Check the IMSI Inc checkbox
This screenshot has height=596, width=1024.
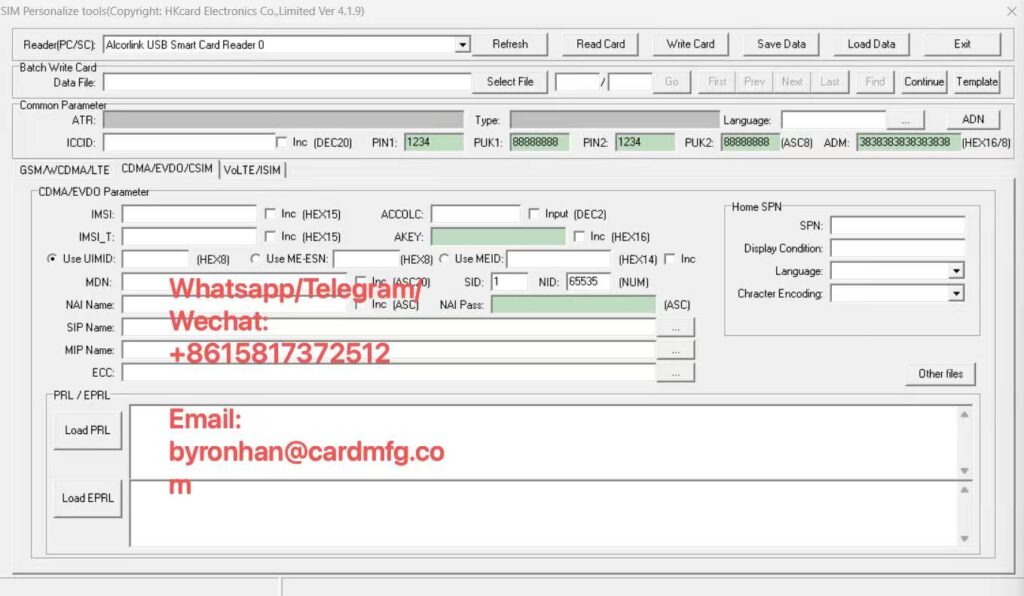pyautogui.click(x=270, y=214)
